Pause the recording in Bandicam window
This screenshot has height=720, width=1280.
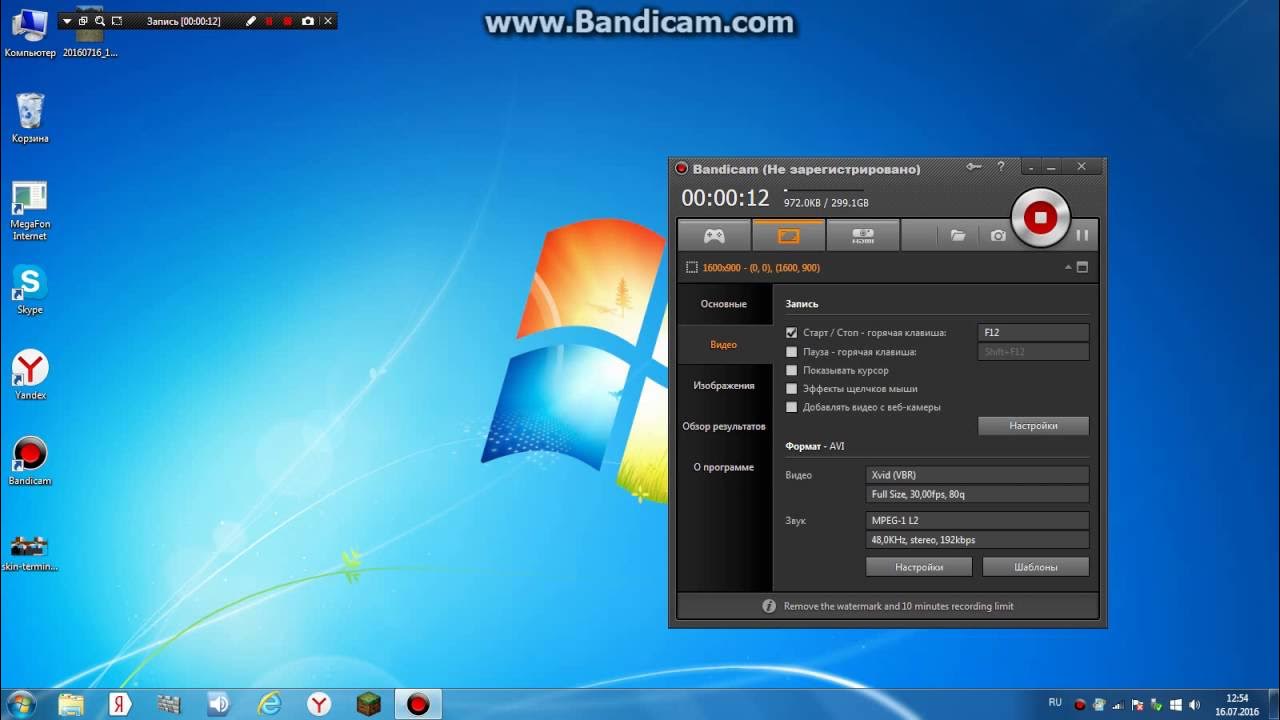[x=1082, y=236]
